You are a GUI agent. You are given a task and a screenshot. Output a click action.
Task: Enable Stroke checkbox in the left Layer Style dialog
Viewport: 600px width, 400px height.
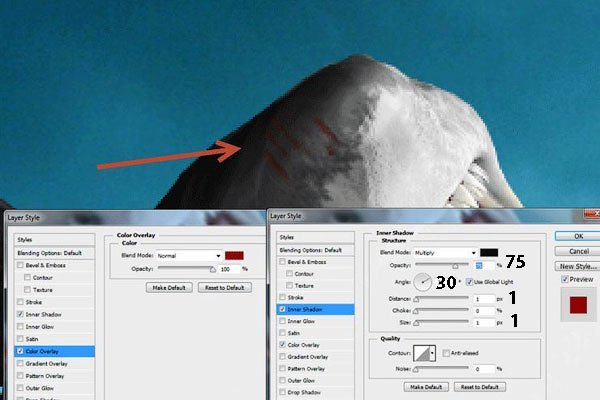click(x=20, y=302)
